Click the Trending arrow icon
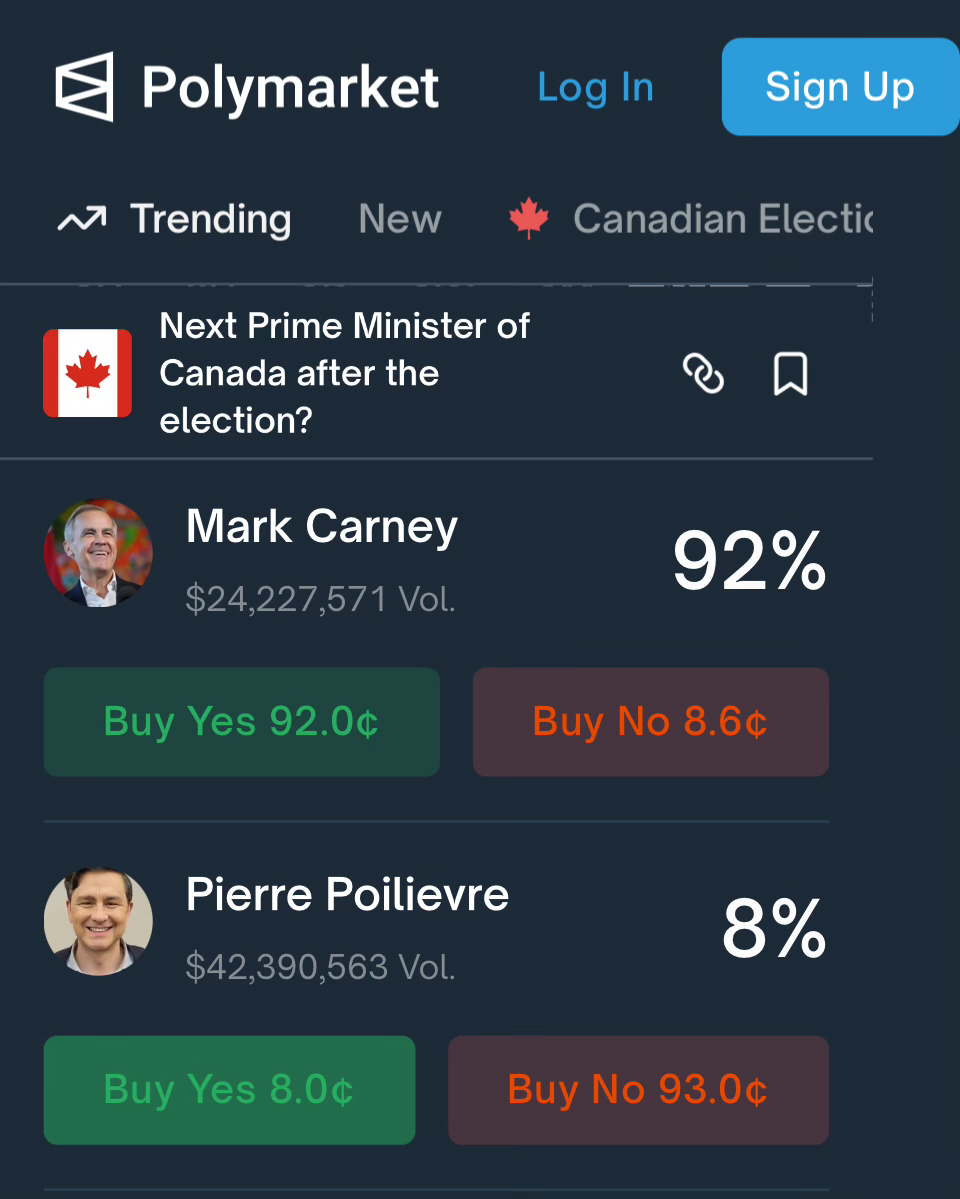 click(x=81, y=219)
